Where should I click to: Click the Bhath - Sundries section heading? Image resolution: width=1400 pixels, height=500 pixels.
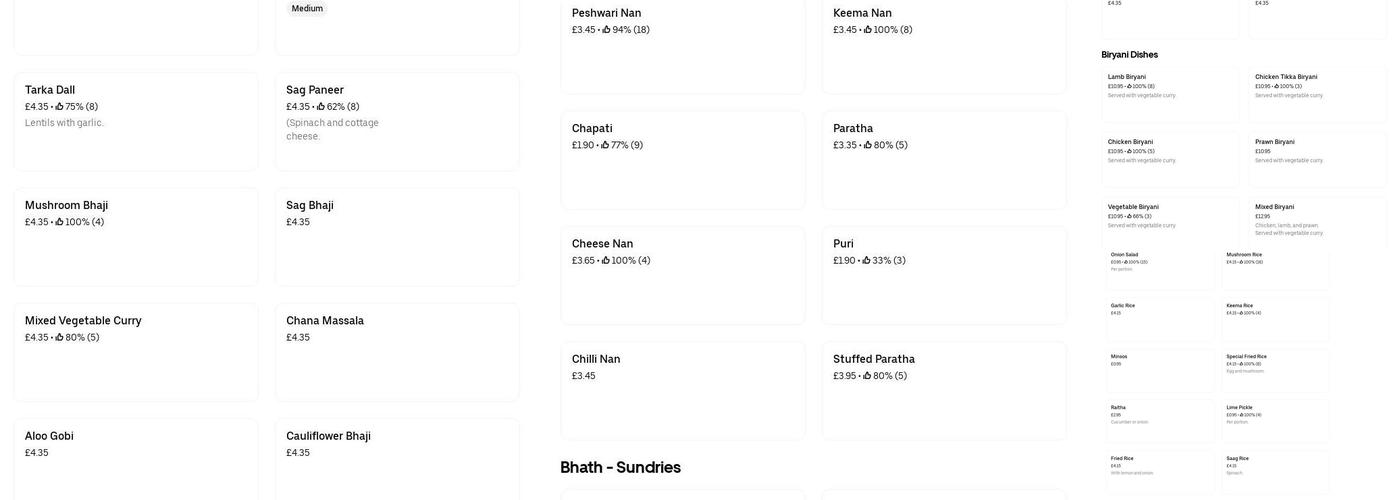pos(620,467)
